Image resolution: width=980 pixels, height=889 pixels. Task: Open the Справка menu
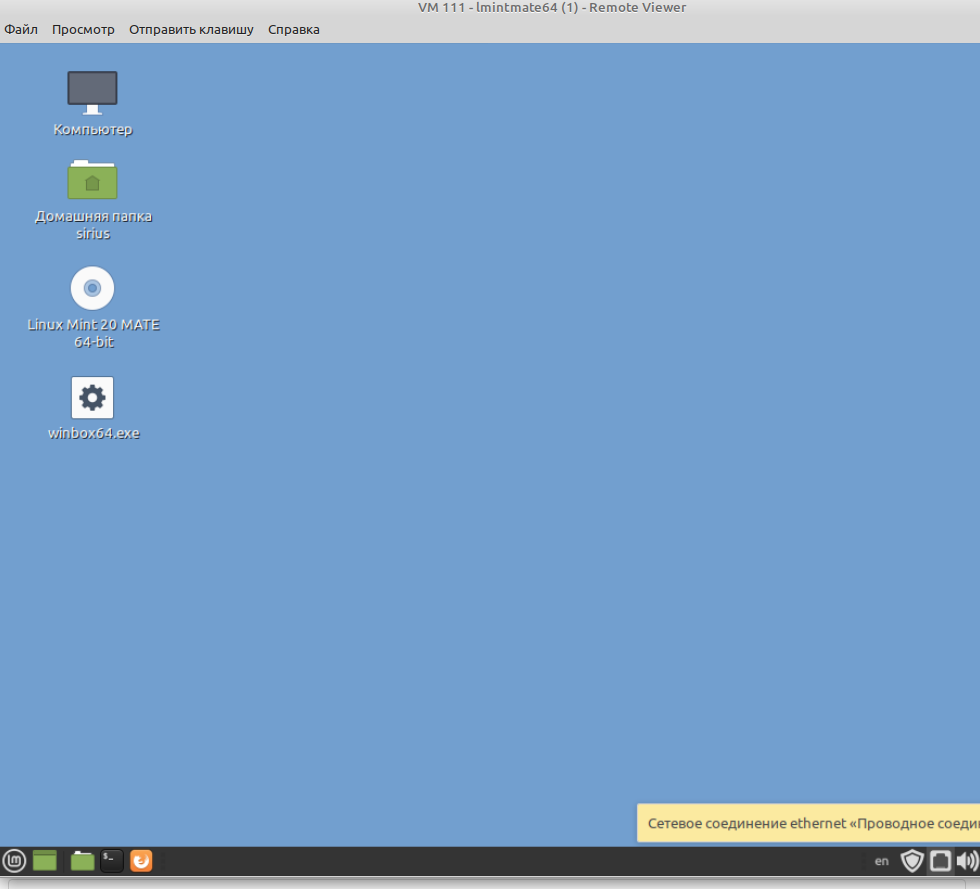pos(294,29)
